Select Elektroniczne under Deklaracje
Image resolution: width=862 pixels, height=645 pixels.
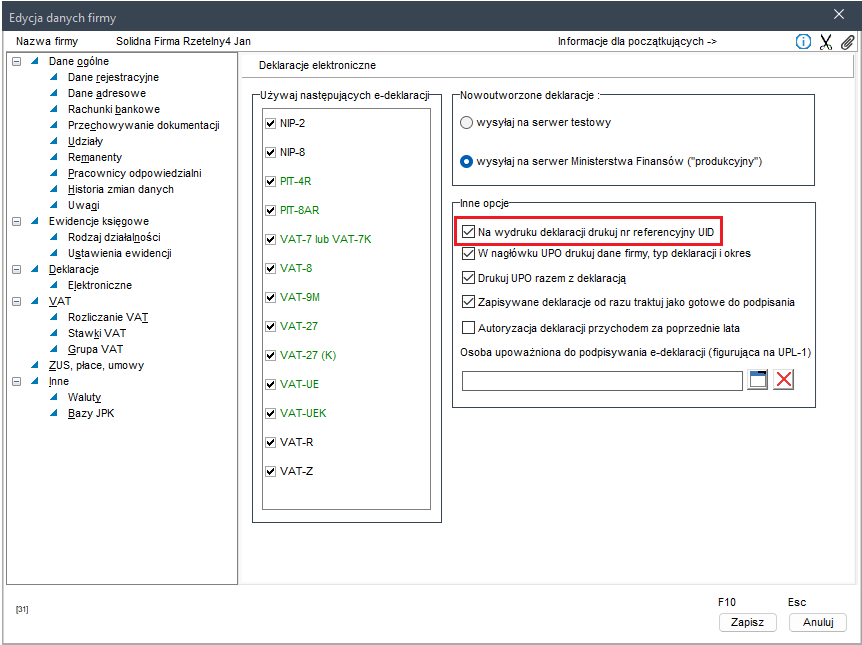(100, 285)
